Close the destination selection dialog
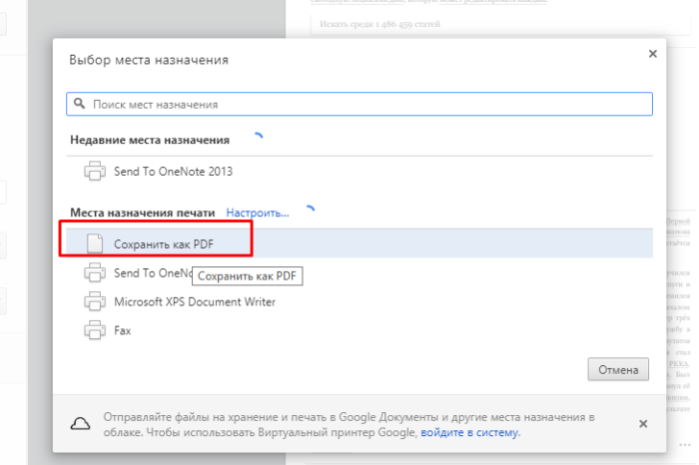Screen dimensions: 699x465 [x=653, y=54]
